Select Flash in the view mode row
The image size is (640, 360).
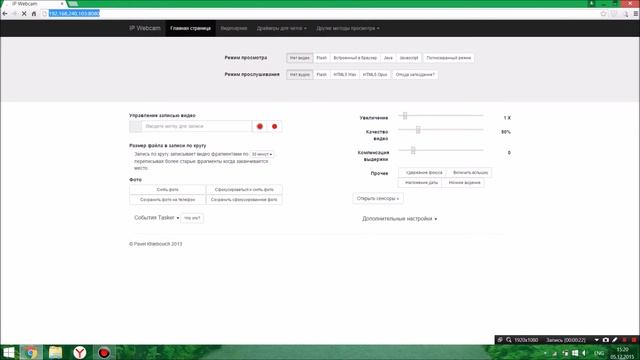[x=322, y=58]
